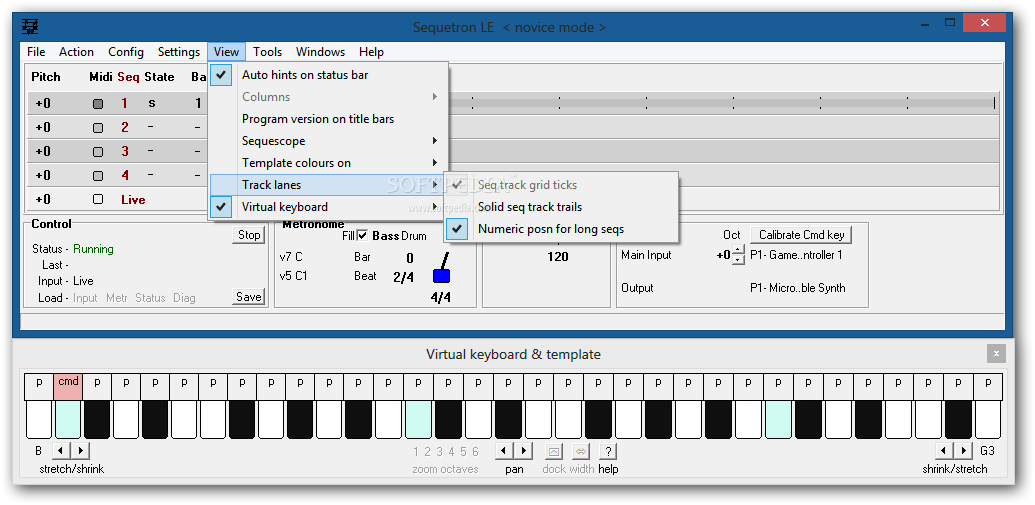Click the P1- Game..ntroller 1 input
This screenshot has height=505, width=1035.
[x=796, y=255]
